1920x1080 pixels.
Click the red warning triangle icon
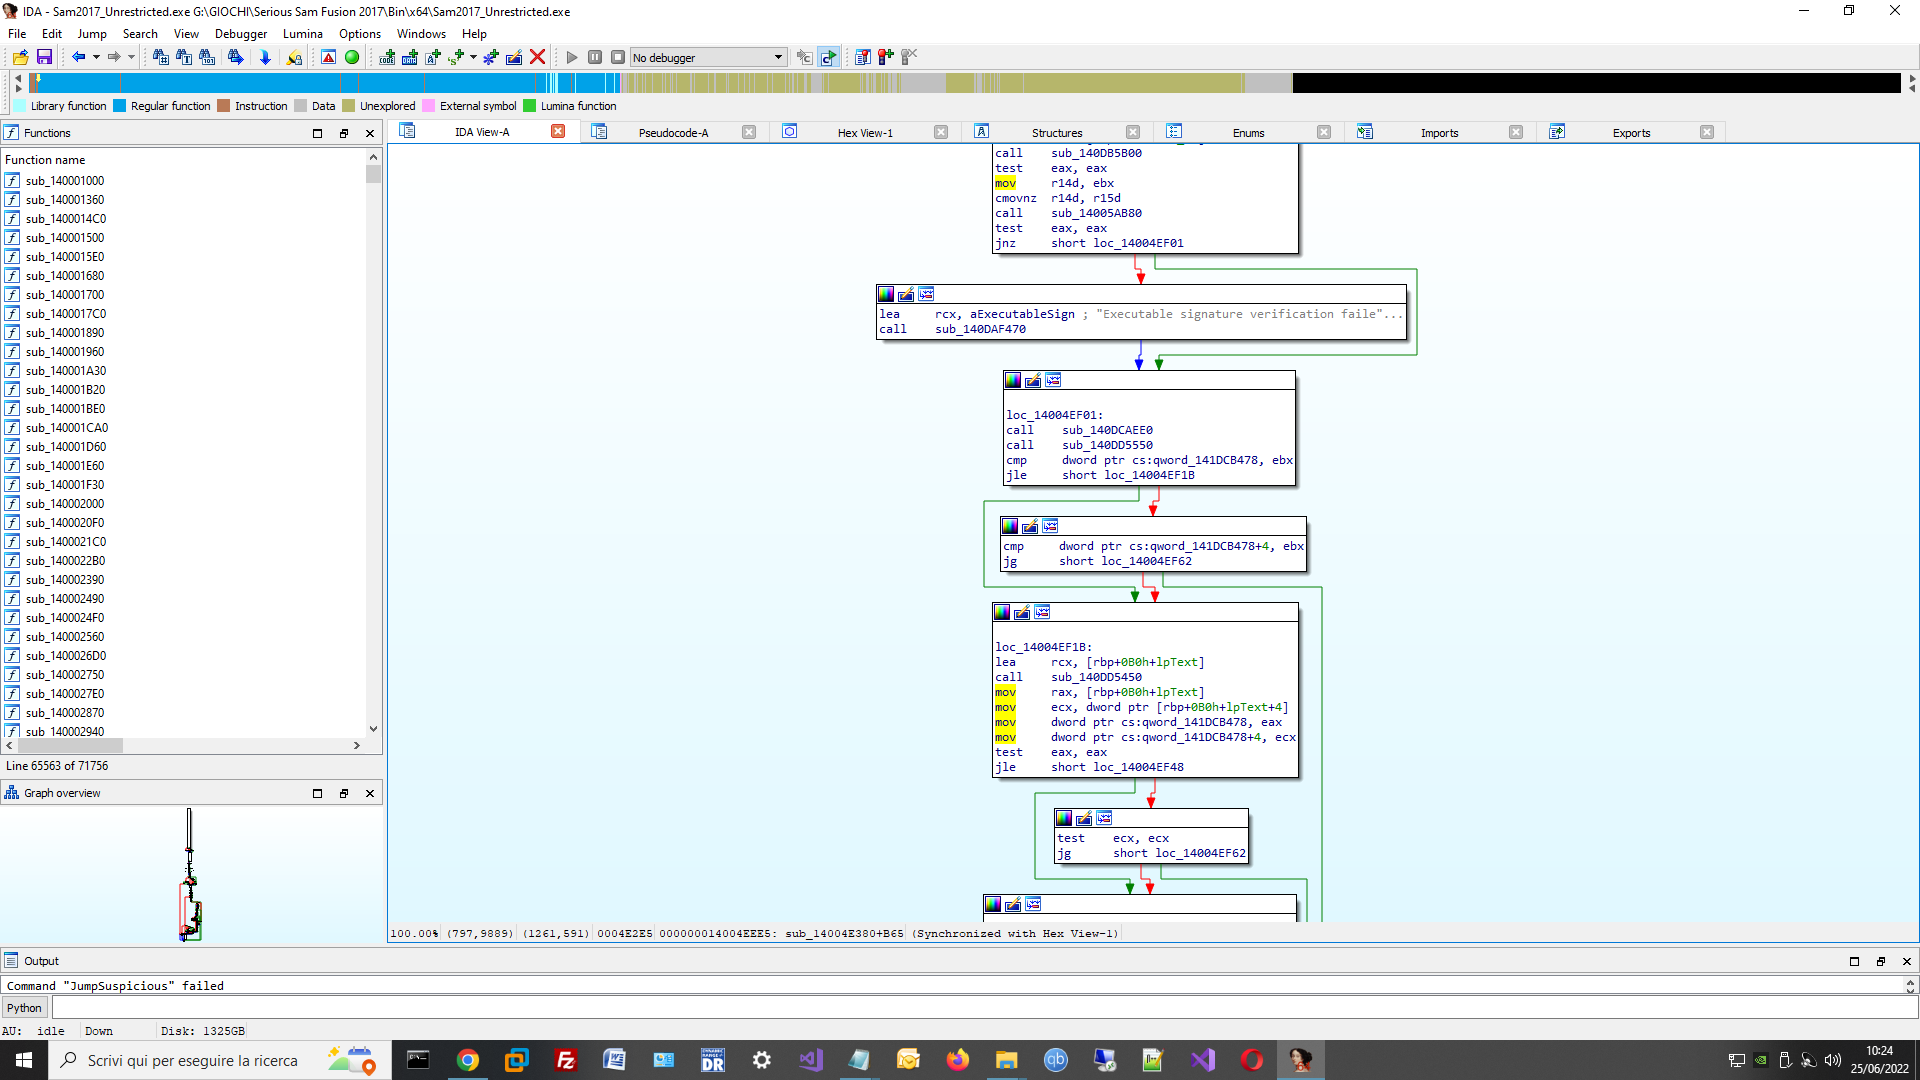tap(328, 57)
